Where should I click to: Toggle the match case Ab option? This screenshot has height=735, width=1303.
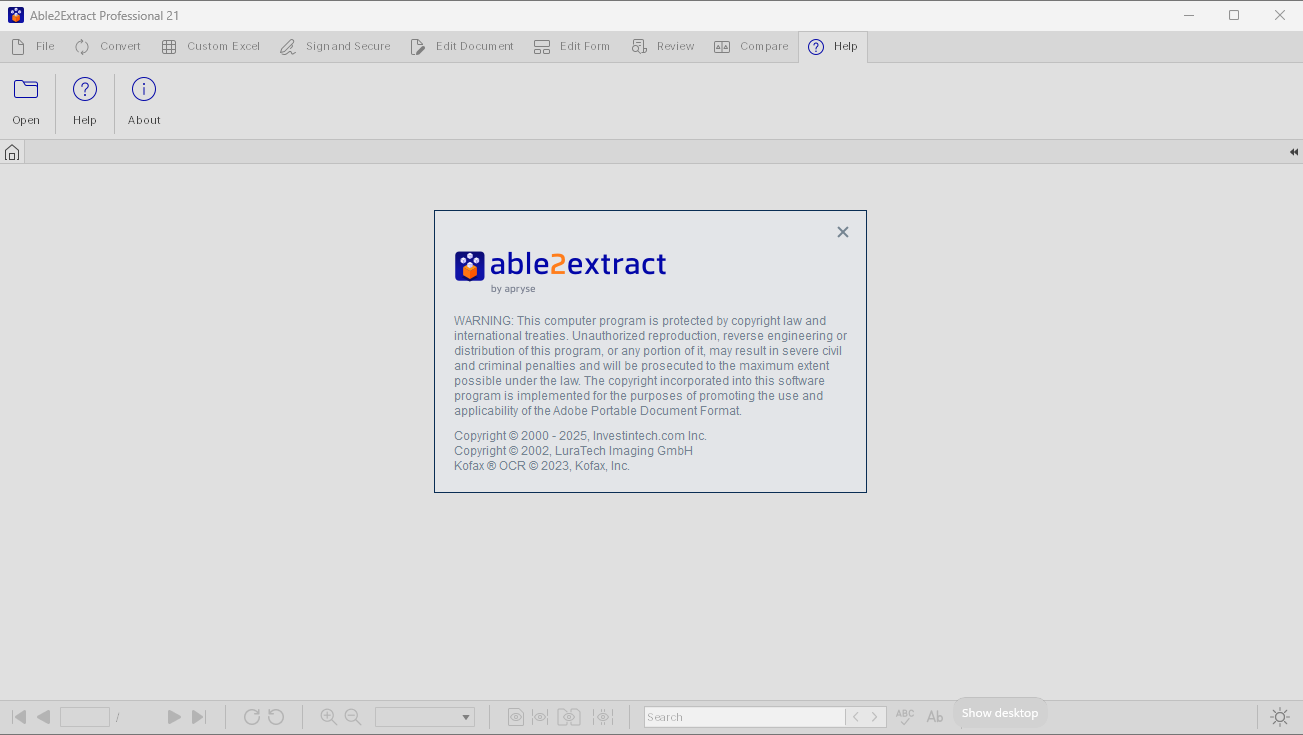pos(935,716)
